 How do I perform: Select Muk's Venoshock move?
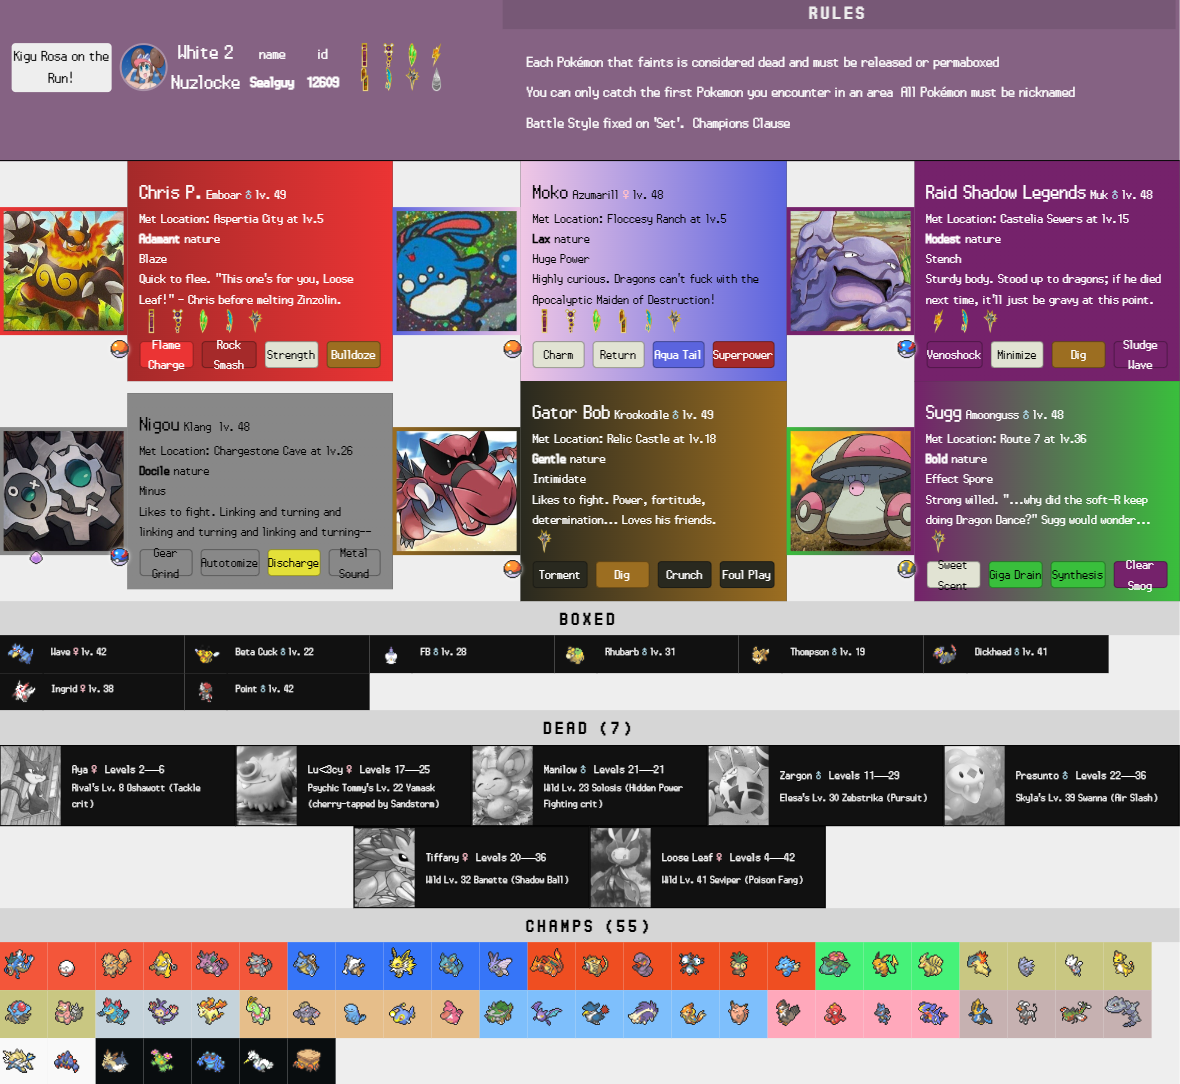(953, 355)
